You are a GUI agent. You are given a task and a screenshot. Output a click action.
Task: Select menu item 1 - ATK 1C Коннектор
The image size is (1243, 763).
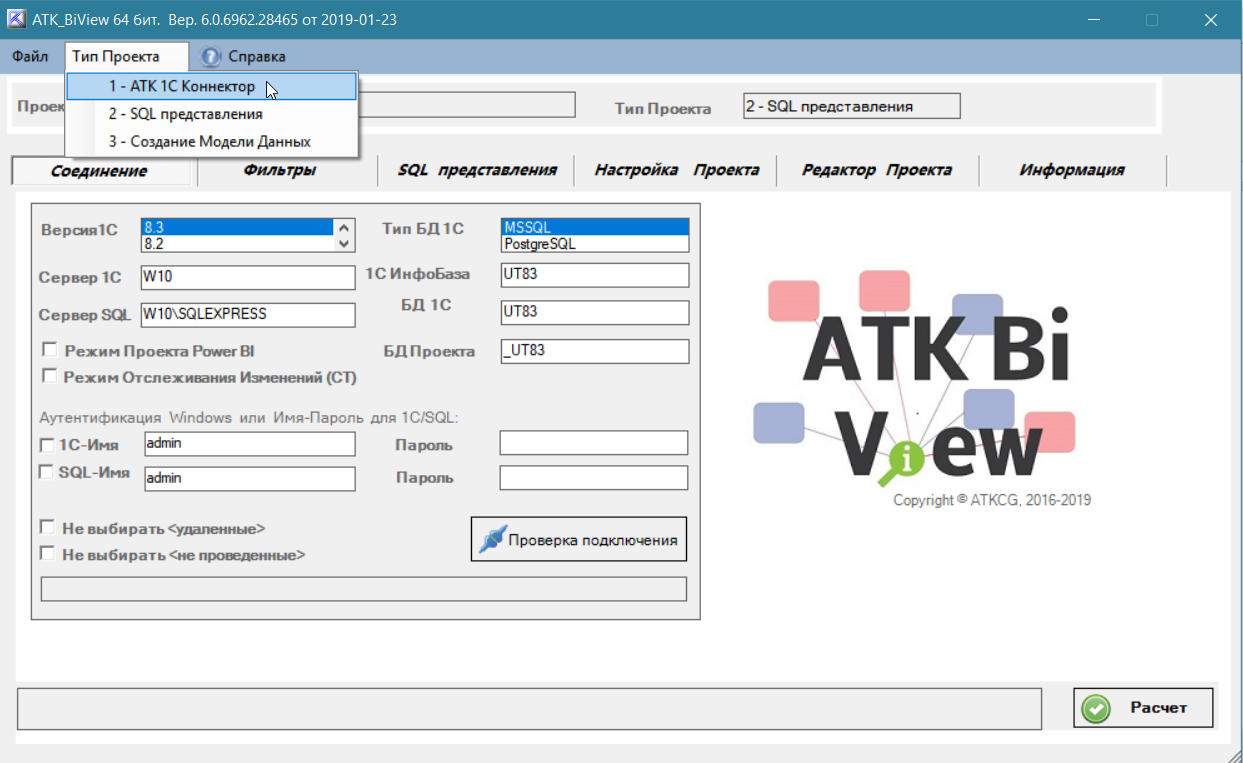(x=182, y=87)
